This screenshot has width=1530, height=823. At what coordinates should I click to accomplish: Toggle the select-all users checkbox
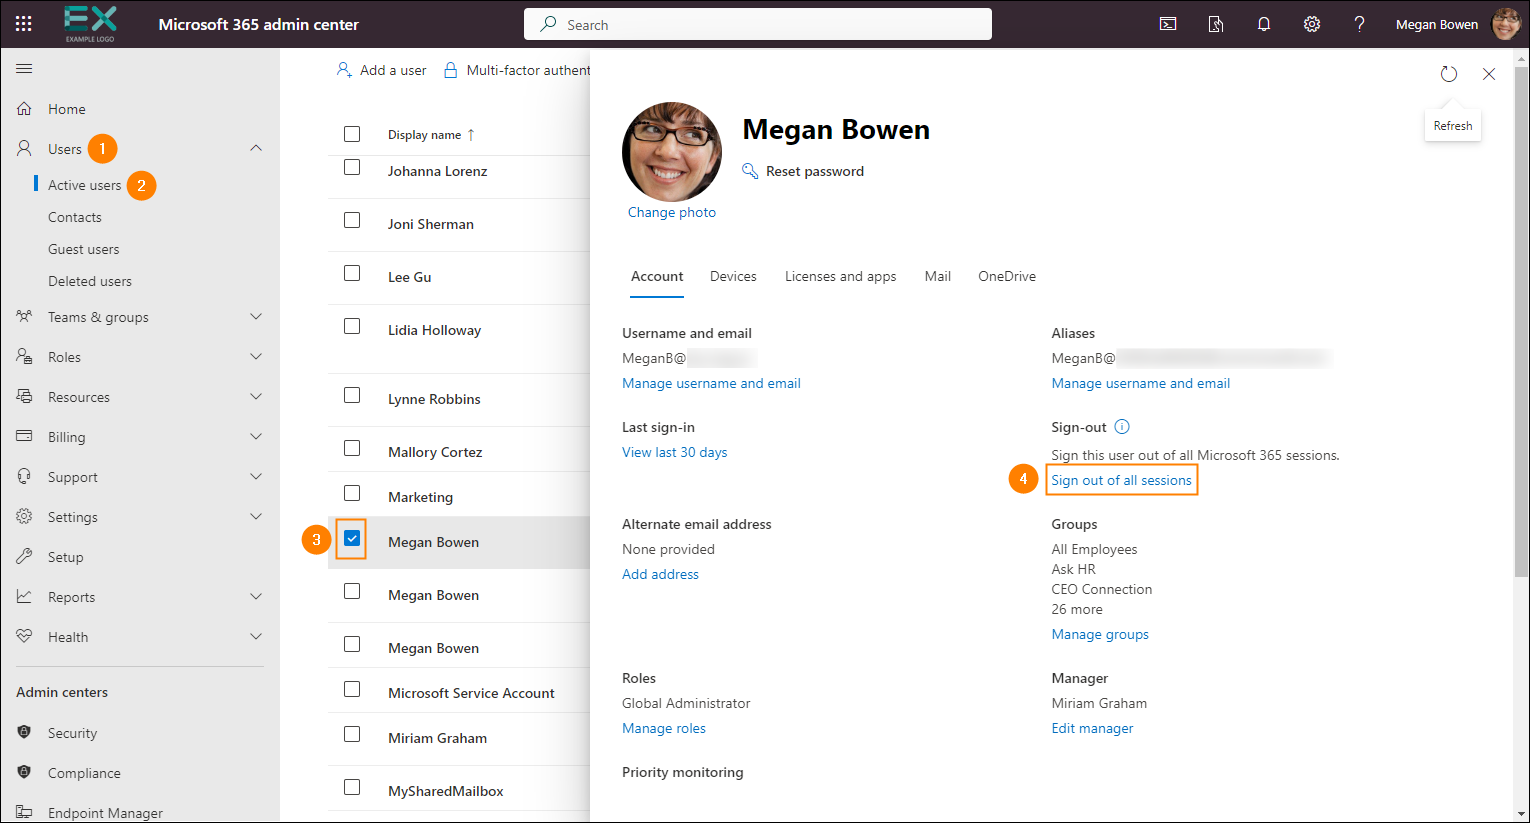pos(352,134)
